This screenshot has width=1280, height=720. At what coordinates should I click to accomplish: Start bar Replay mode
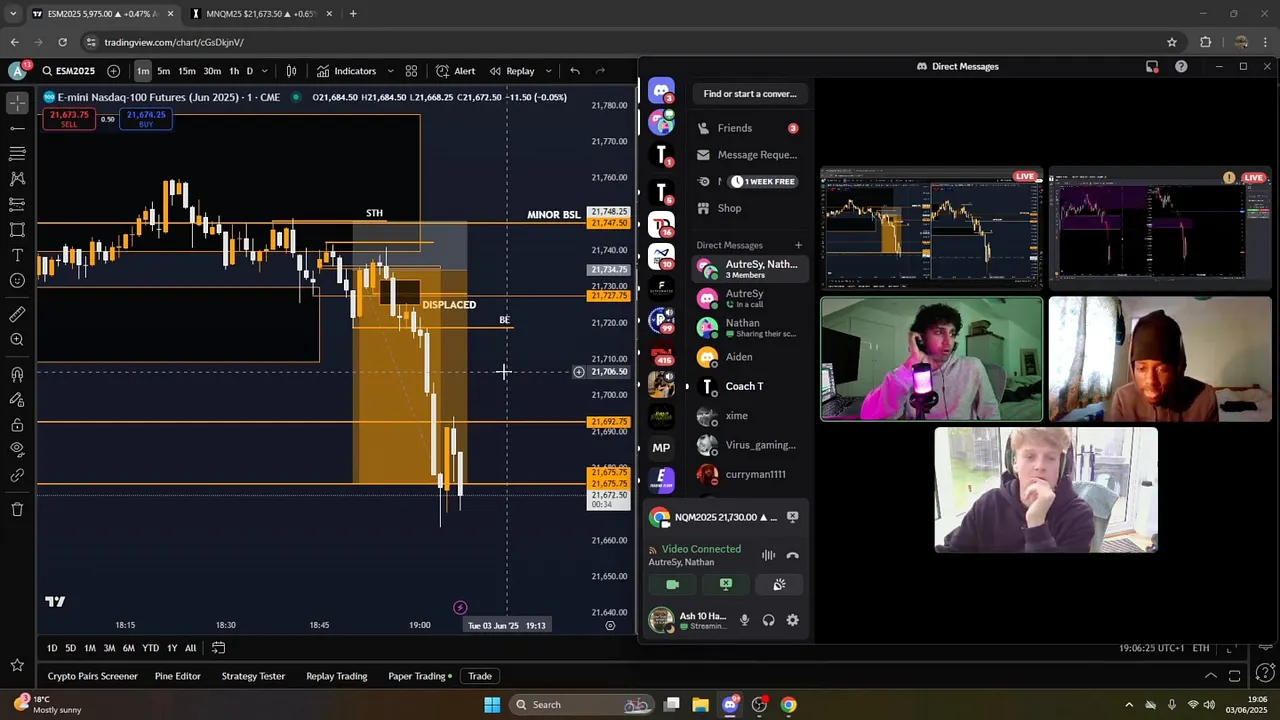(x=512, y=71)
